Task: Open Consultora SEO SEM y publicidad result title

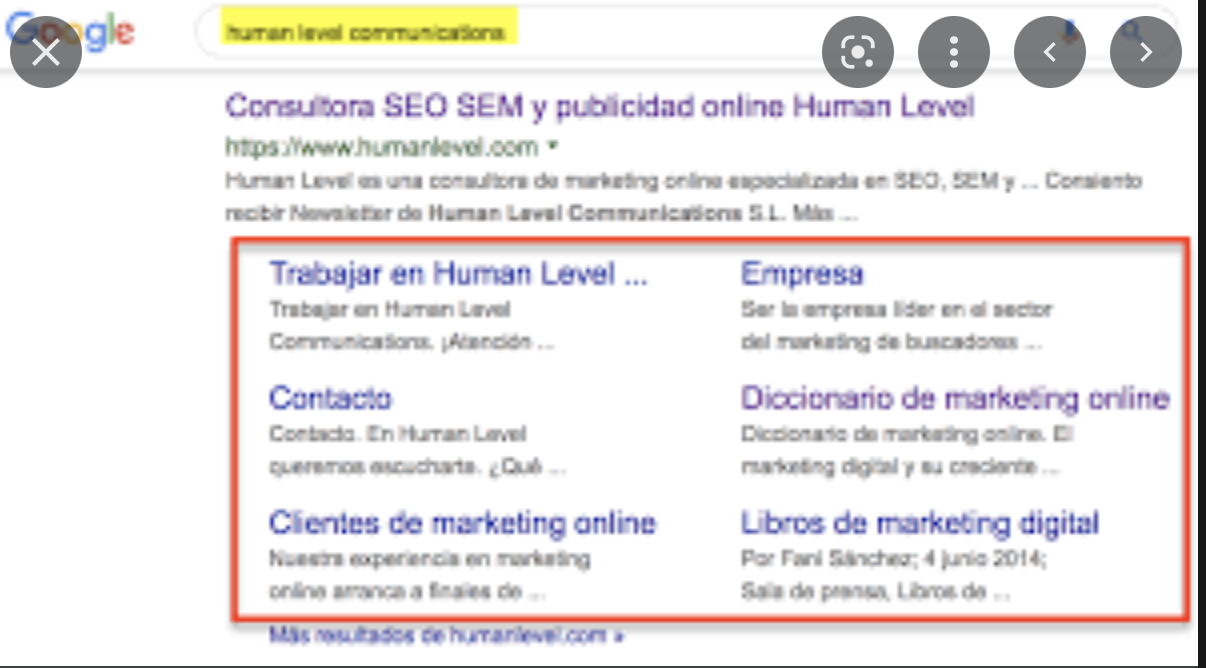Action: (600, 107)
